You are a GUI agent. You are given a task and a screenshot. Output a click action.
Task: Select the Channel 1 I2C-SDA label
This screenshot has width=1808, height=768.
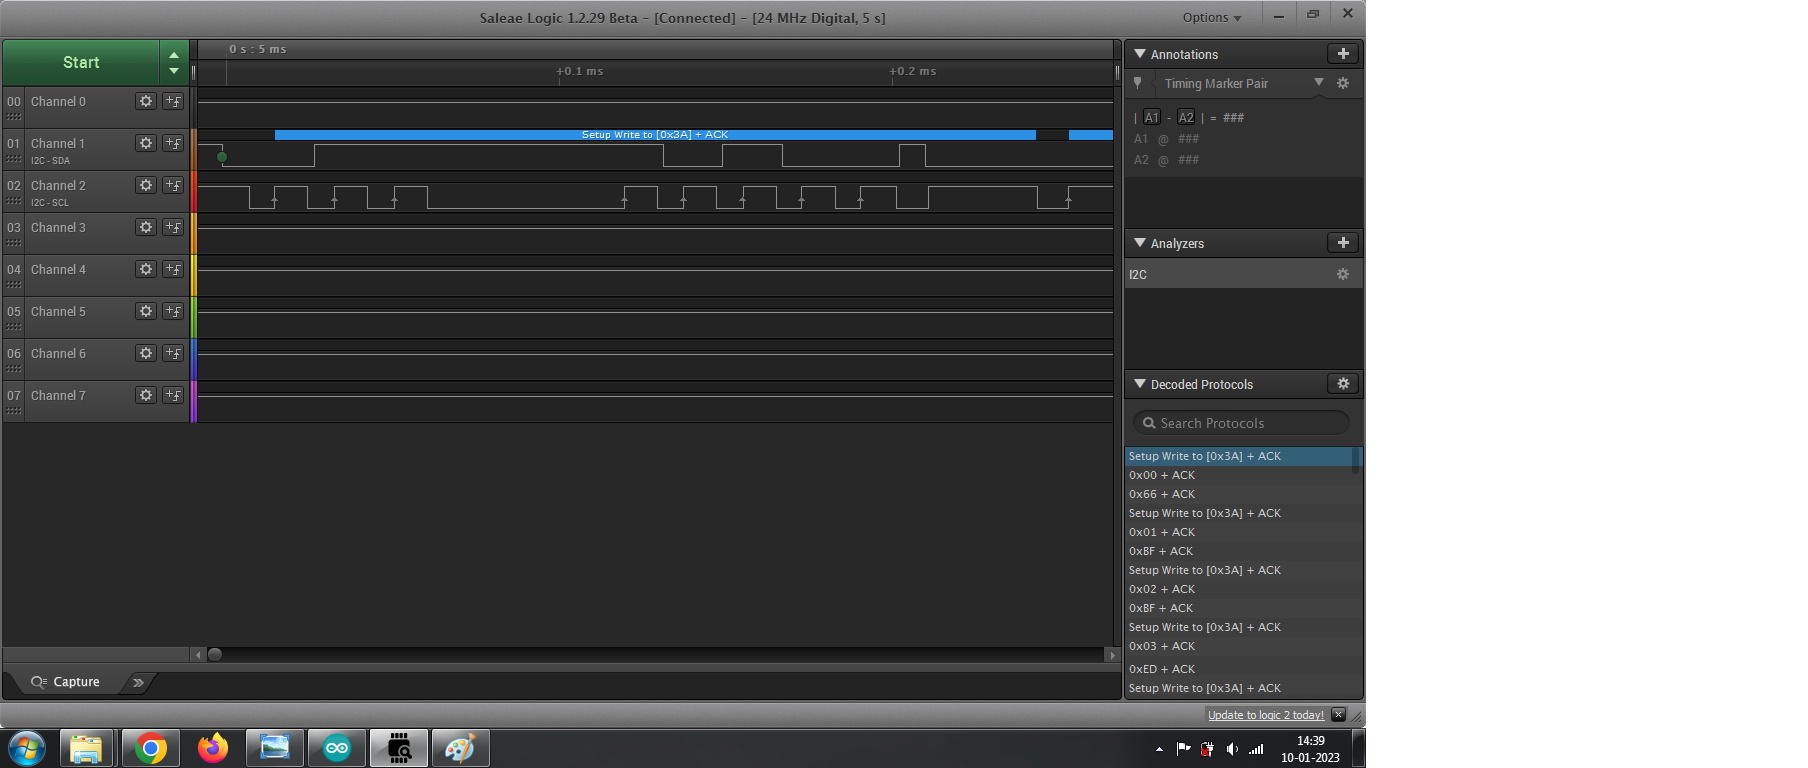pyautogui.click(x=50, y=160)
